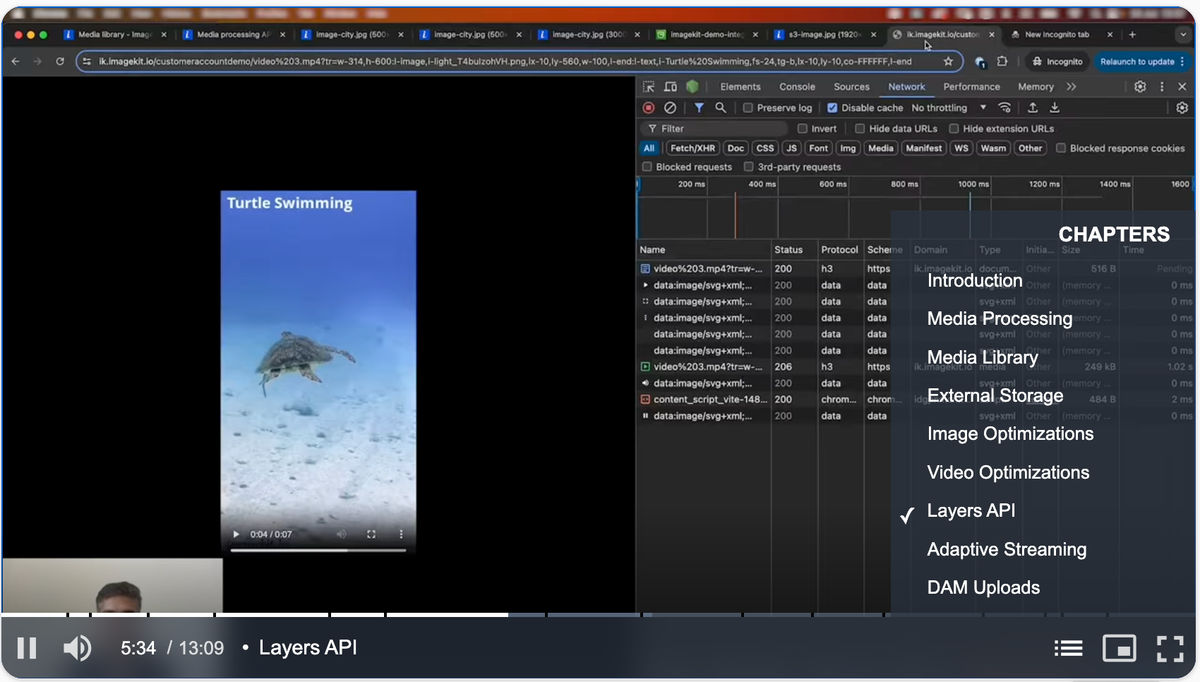Pause the tutorial video
Viewport: 1200px width, 682px height.
pos(27,648)
